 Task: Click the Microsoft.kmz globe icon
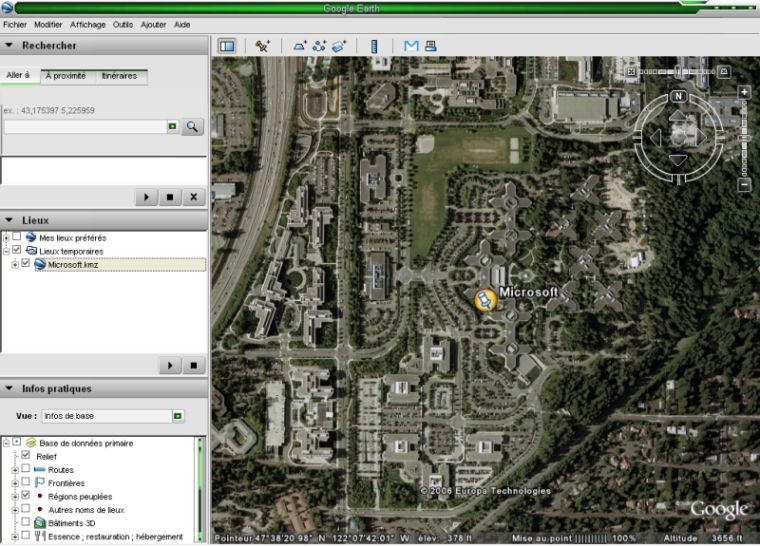(40, 264)
